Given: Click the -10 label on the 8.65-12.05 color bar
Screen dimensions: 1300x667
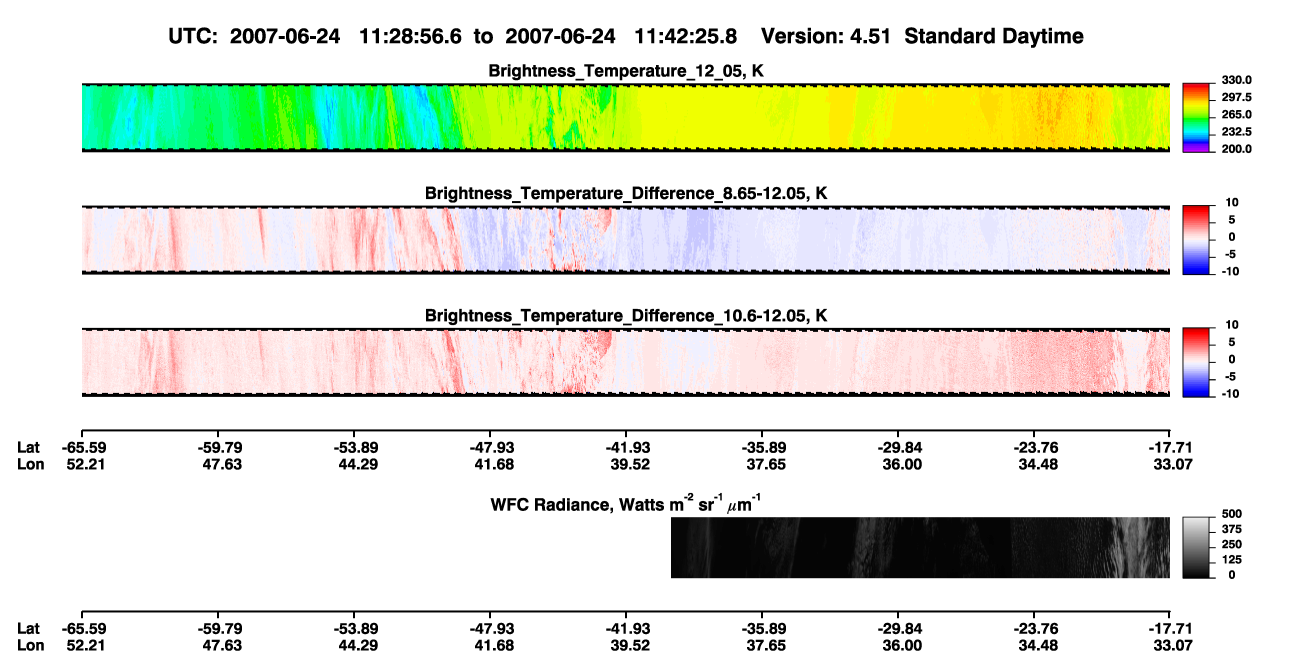Looking at the screenshot, I should (x=1231, y=270).
